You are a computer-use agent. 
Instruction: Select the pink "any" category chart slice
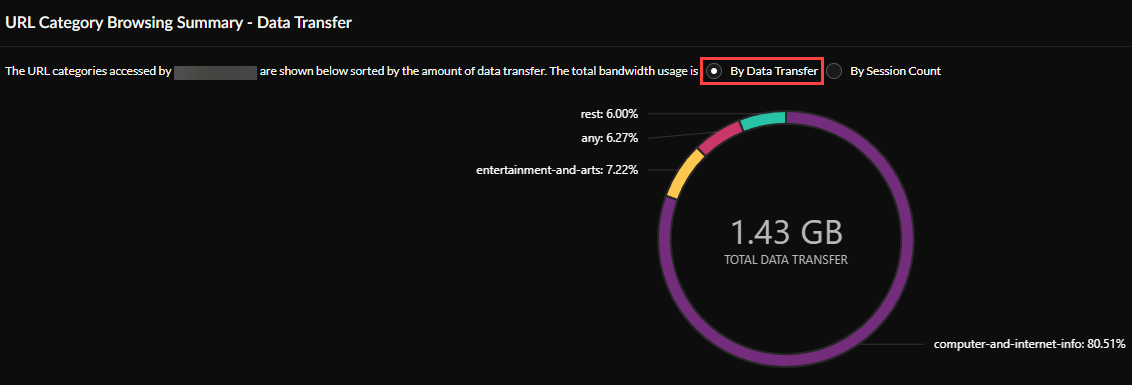point(720,136)
